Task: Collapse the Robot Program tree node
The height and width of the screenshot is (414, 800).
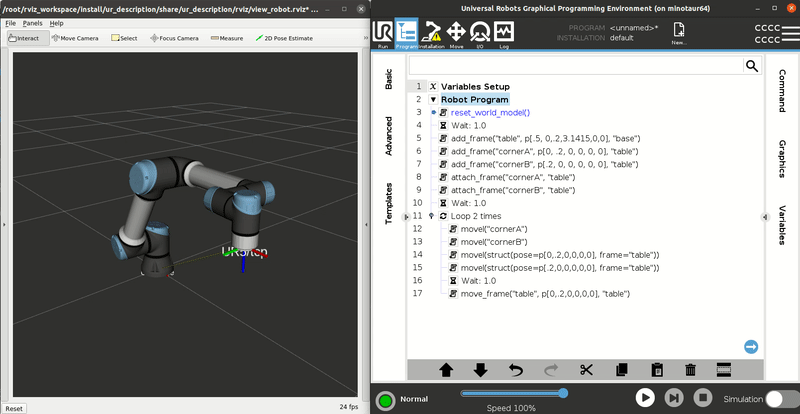Action: pos(433,100)
